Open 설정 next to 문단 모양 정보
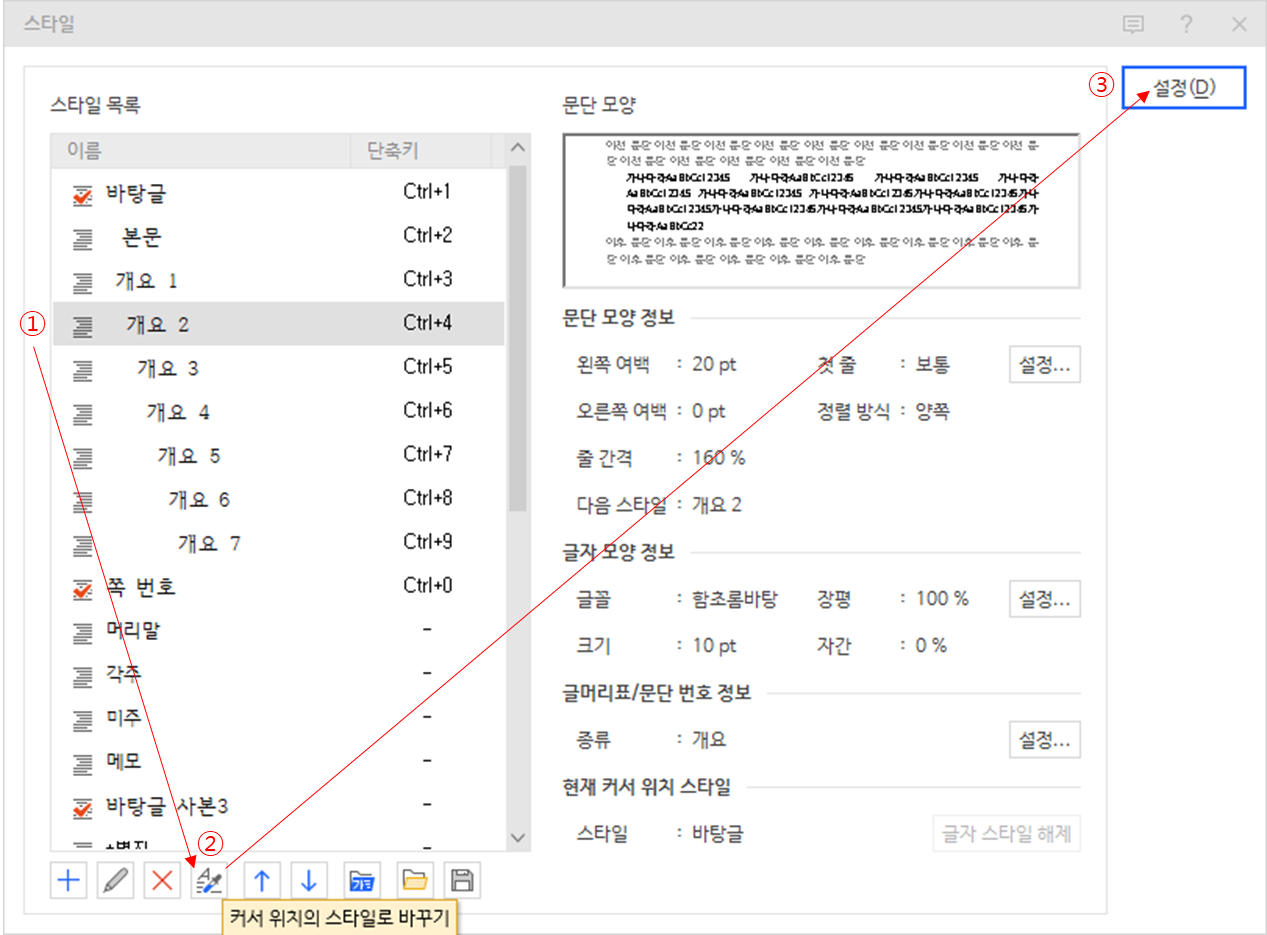Image resolution: width=1267 pixels, height=935 pixels. pos(1044,364)
